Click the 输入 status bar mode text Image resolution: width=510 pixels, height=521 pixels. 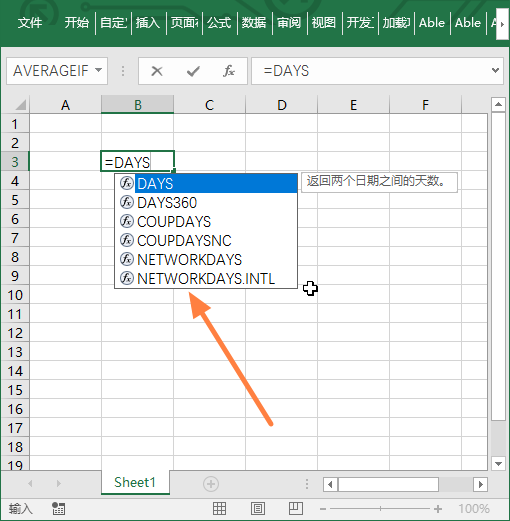pos(21,509)
